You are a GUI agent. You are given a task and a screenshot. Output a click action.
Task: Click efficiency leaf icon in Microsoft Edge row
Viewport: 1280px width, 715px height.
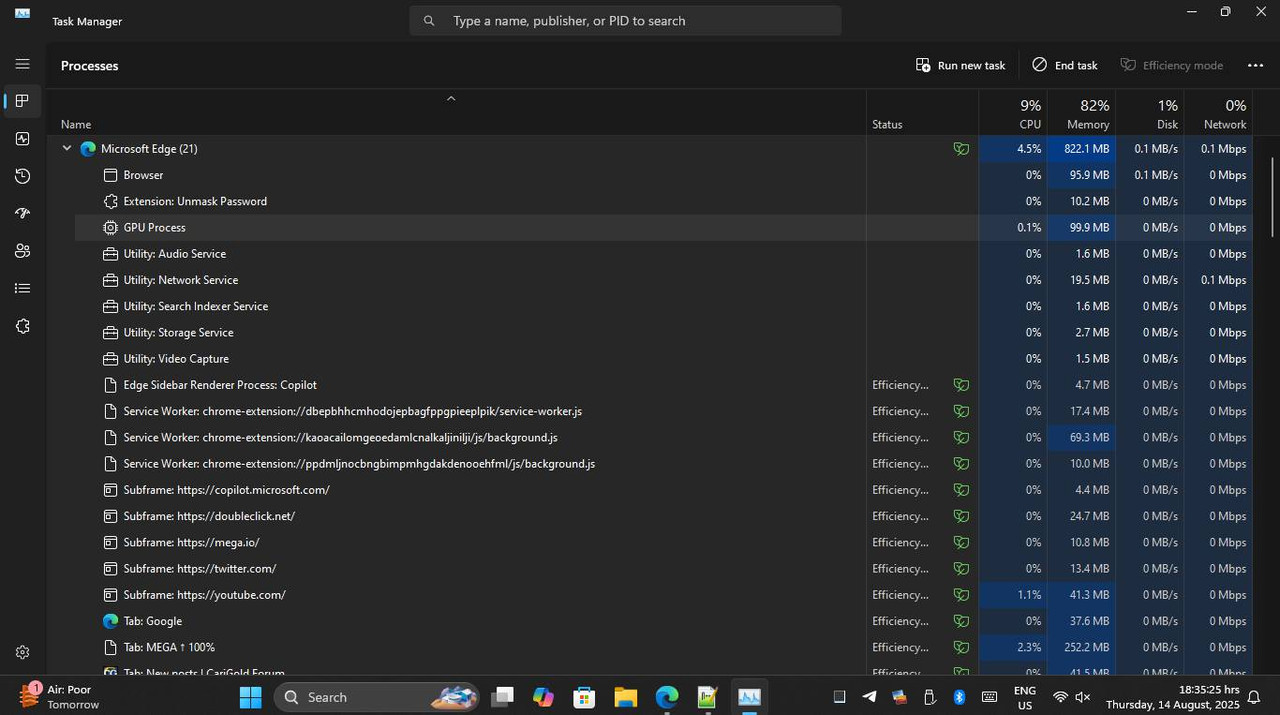[961, 149]
